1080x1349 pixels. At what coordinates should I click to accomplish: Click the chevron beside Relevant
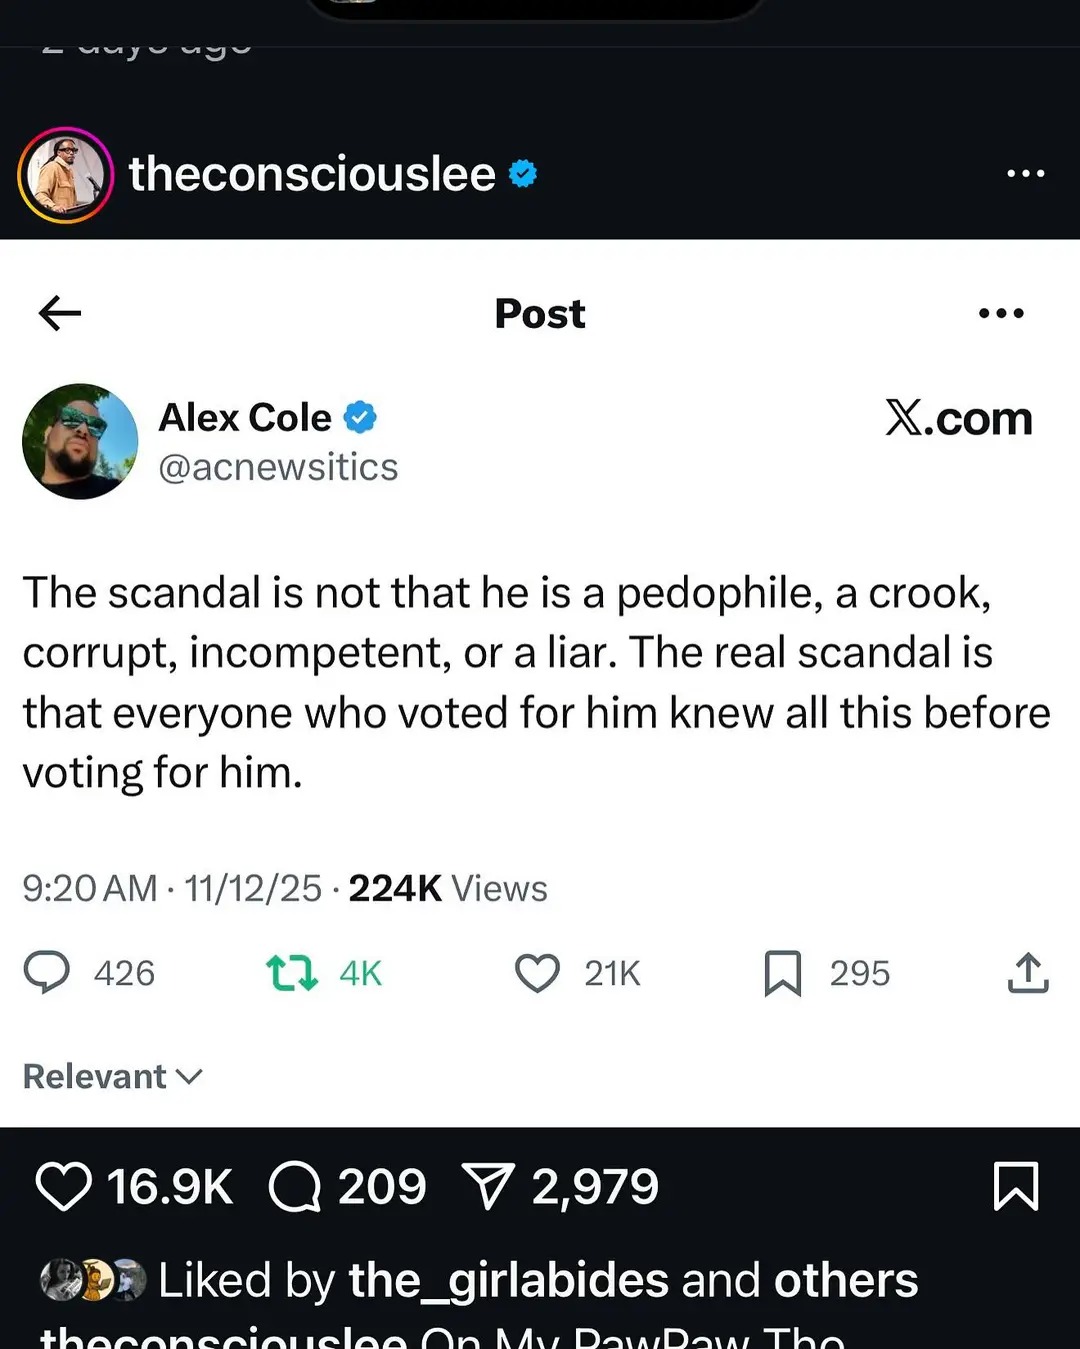(x=189, y=1077)
